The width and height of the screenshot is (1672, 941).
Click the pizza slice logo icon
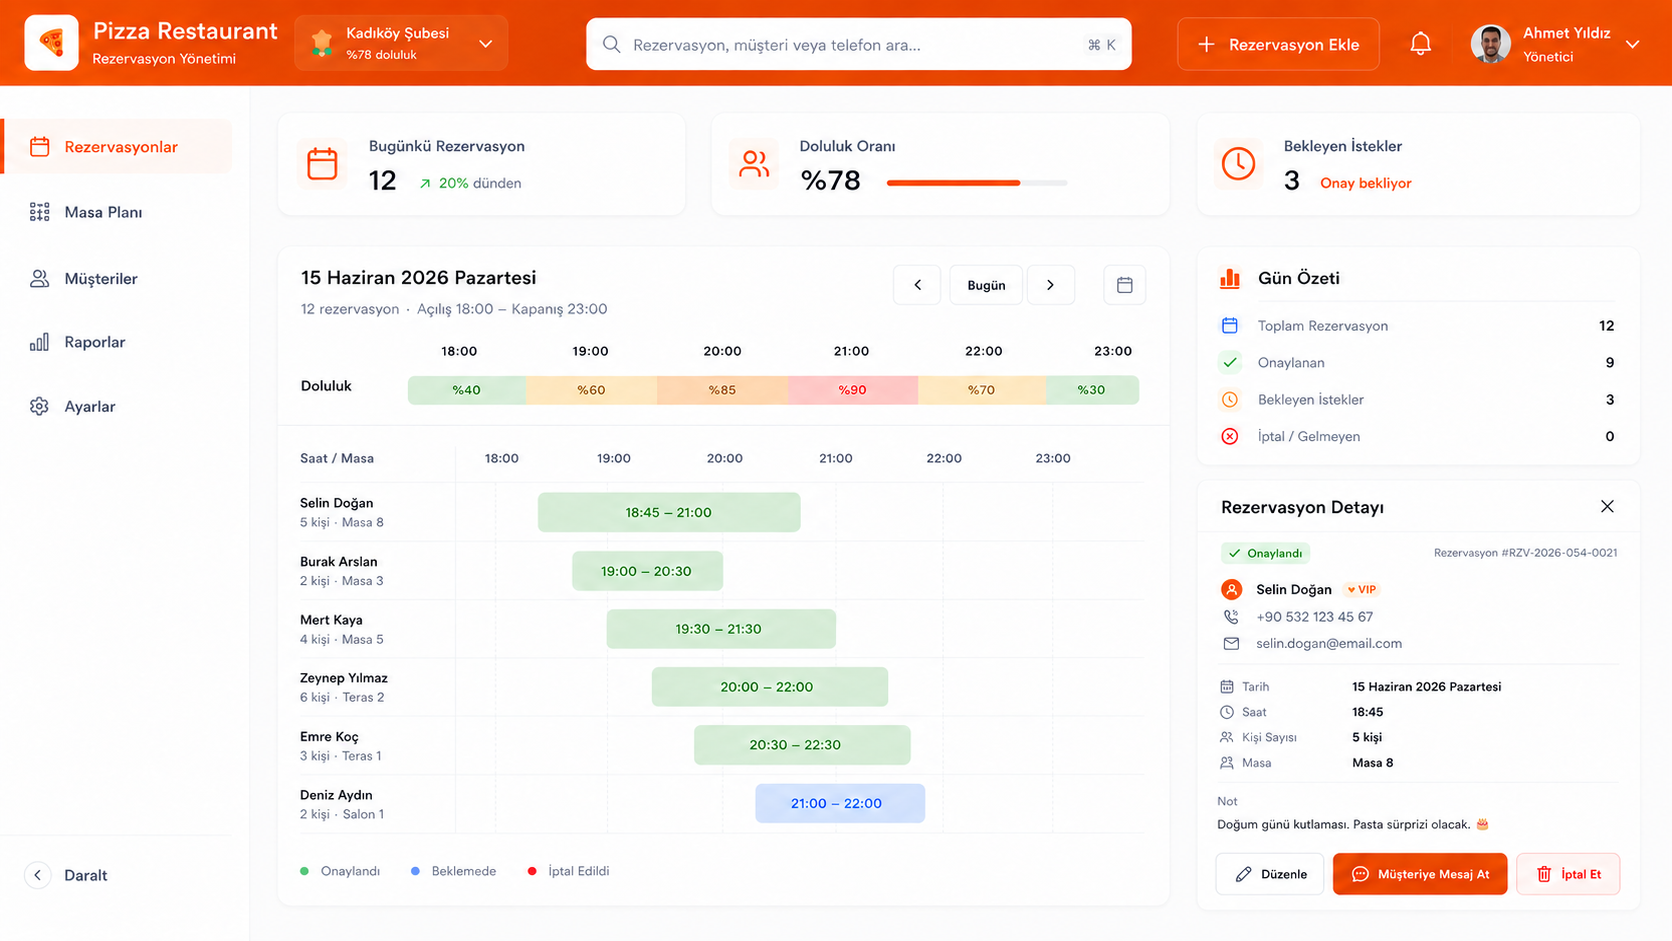click(51, 43)
